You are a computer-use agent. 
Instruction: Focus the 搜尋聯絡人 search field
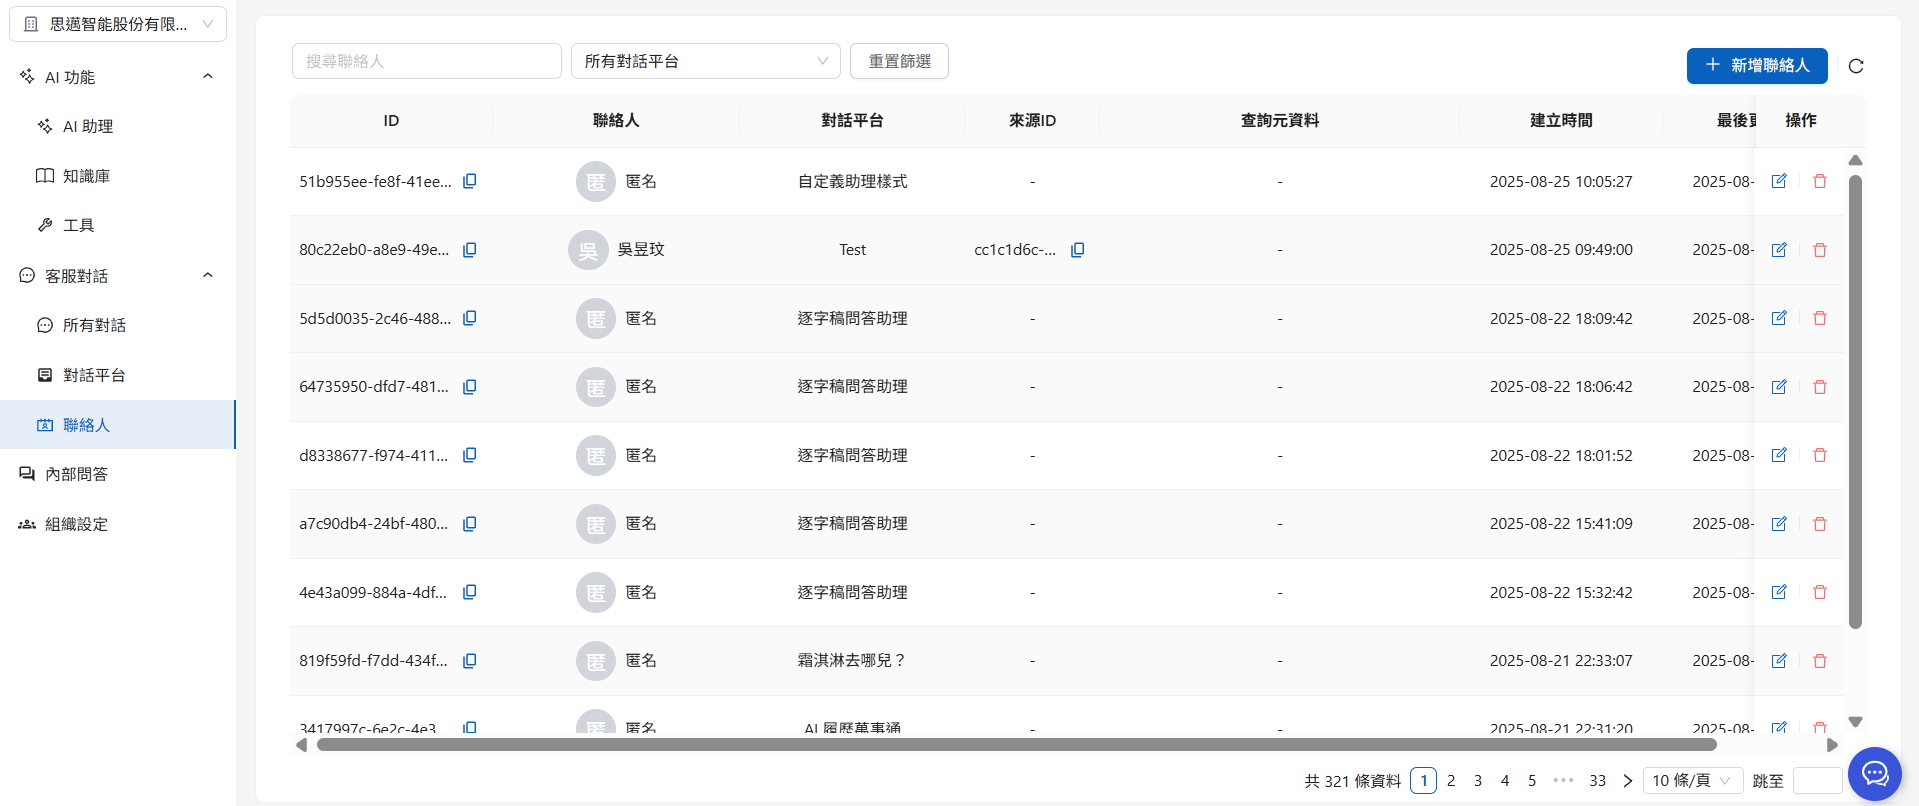[x=426, y=61]
